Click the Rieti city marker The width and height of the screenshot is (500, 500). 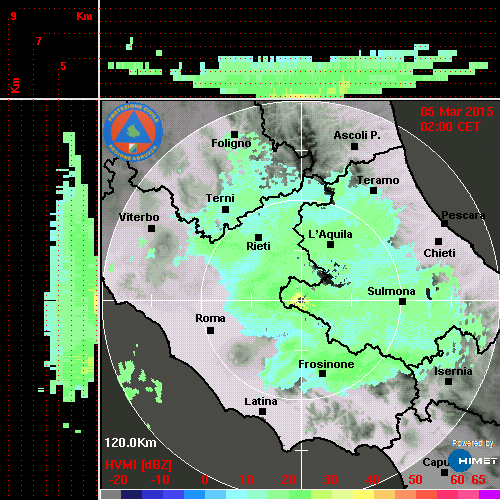[258, 237]
